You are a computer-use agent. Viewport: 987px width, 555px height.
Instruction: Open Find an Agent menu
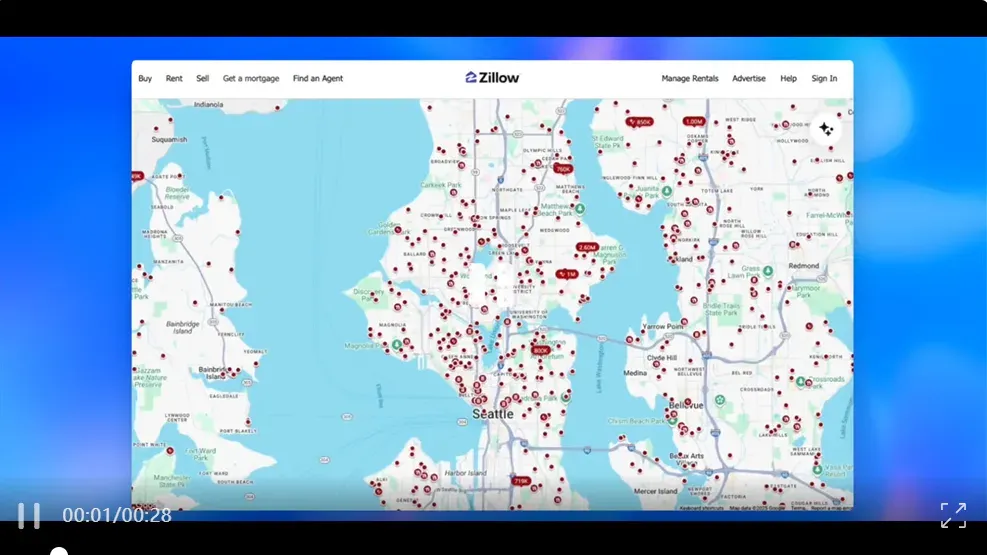pos(318,79)
